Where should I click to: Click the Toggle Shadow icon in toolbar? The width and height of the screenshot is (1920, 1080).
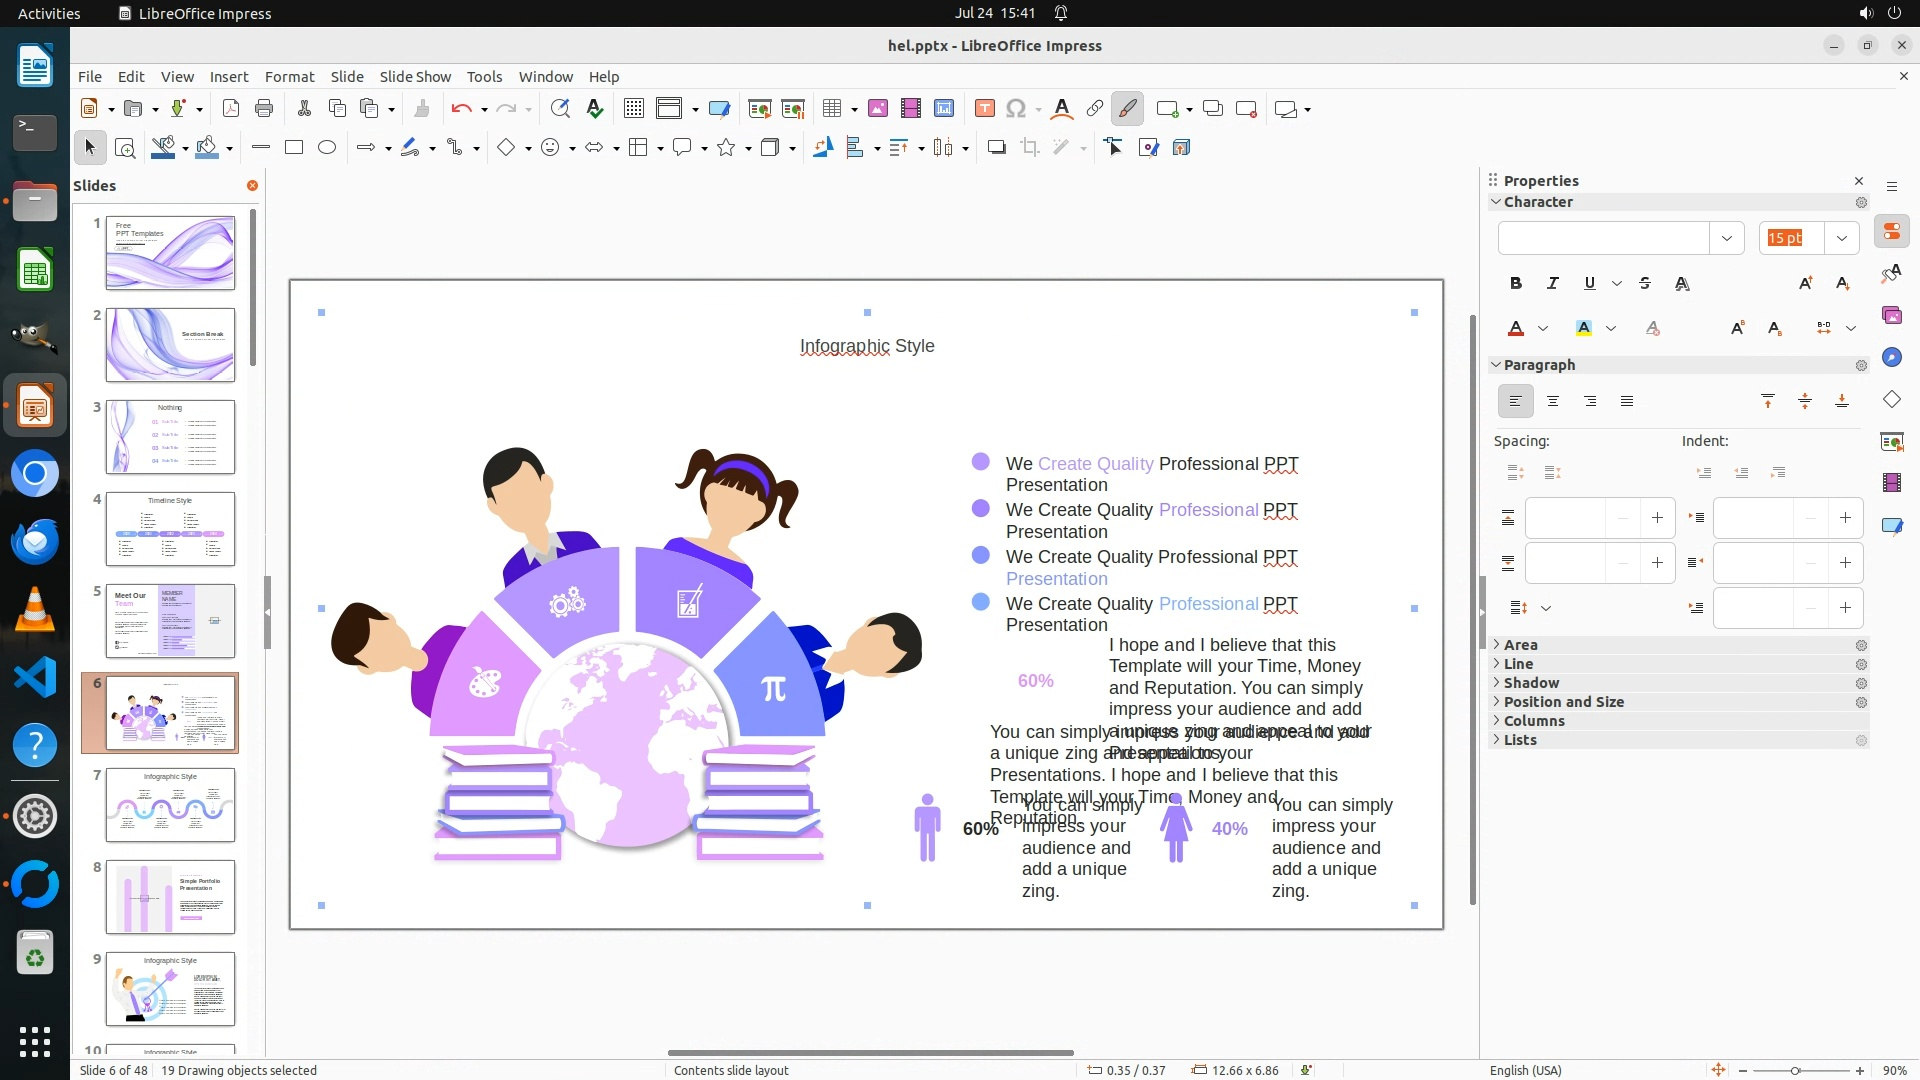pyautogui.click(x=996, y=148)
